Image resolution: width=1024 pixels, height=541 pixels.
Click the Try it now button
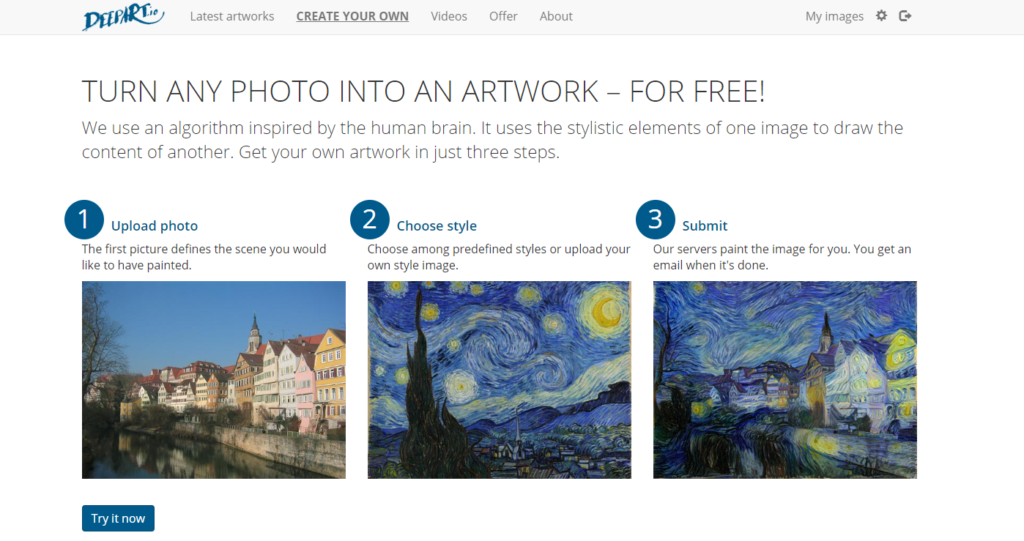click(x=118, y=518)
